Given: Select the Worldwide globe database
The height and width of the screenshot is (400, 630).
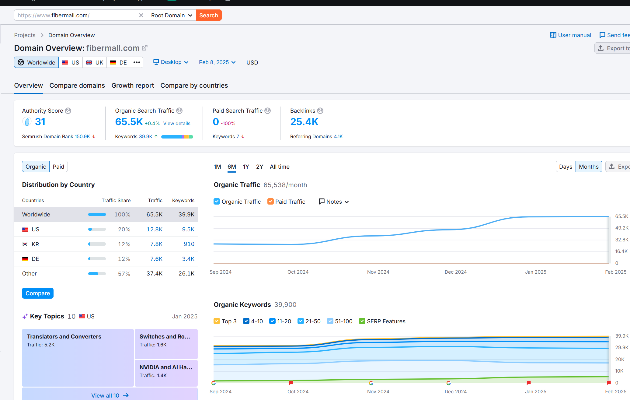Looking at the screenshot, I should click(37, 62).
